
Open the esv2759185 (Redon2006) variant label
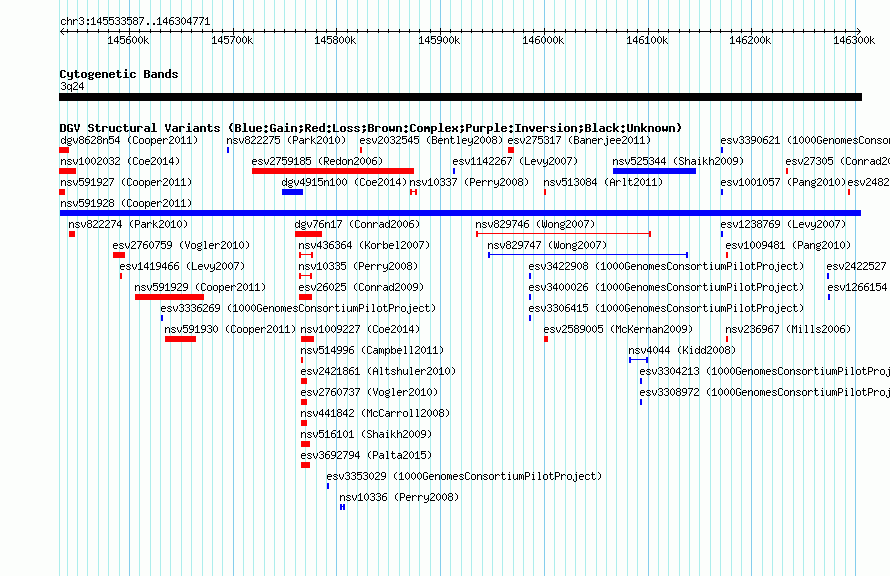pyautogui.click(x=317, y=161)
